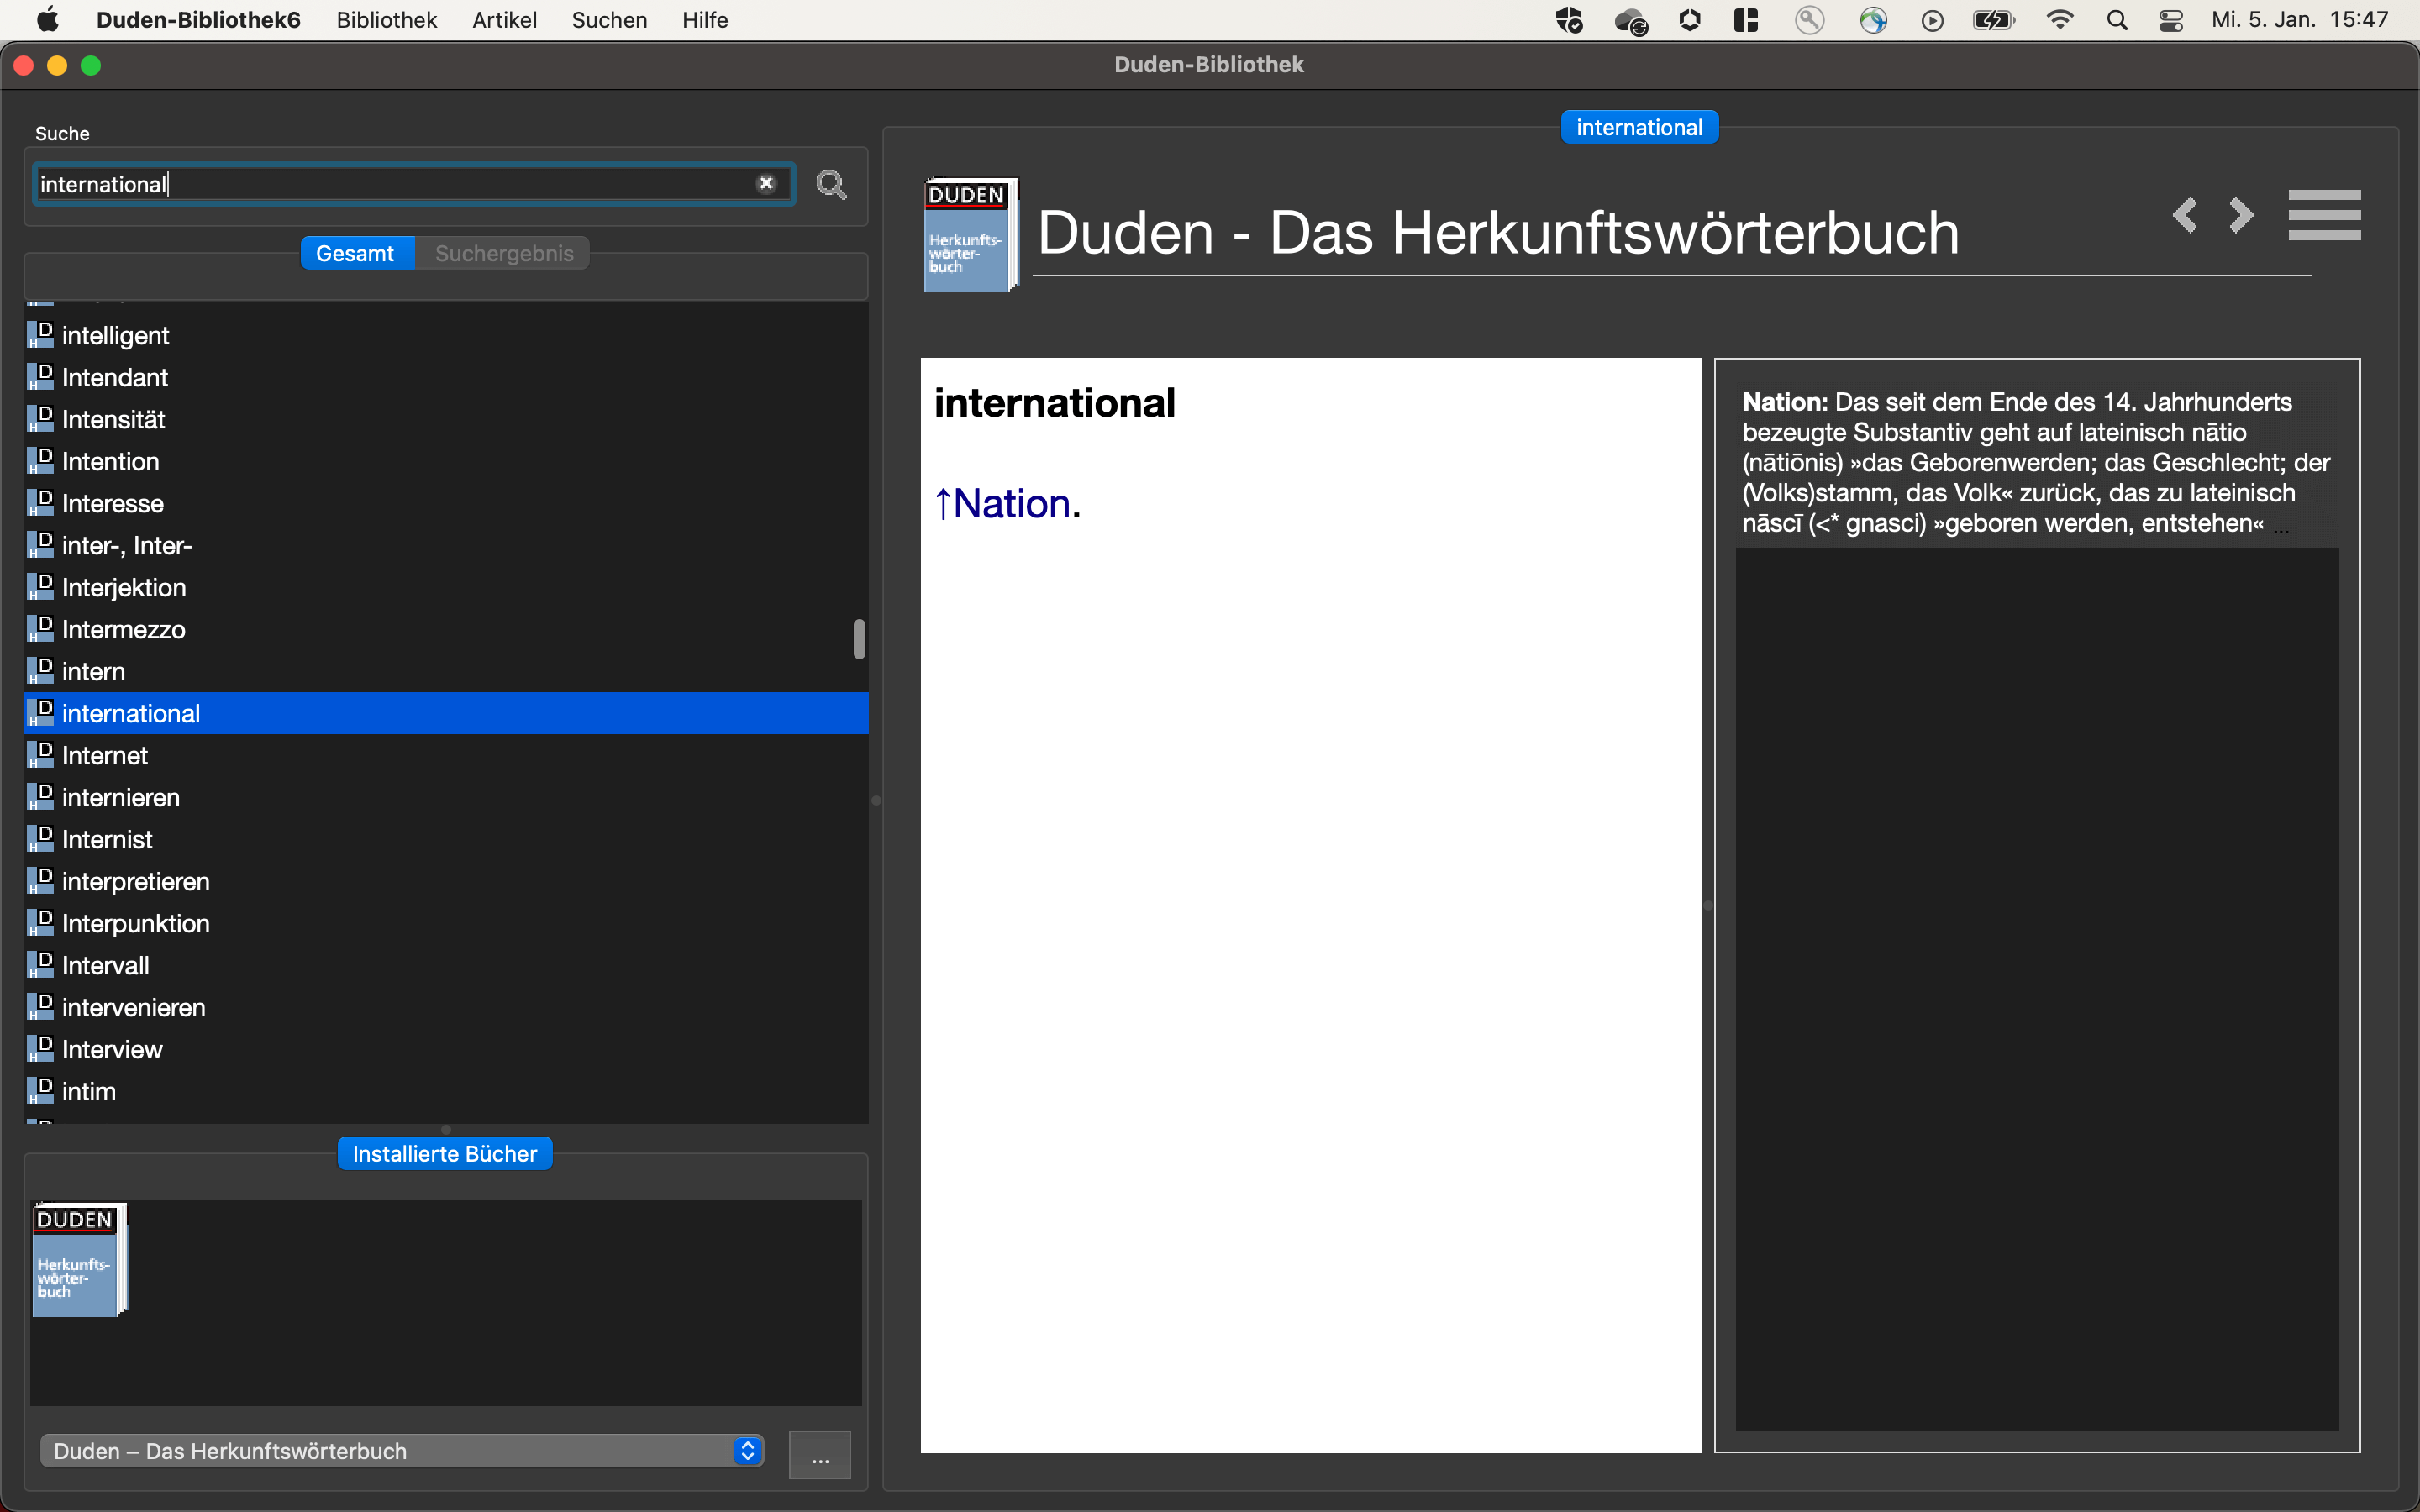Click the play circle menu bar icon
This screenshot has height=1512, width=2420.
pos(1932,20)
